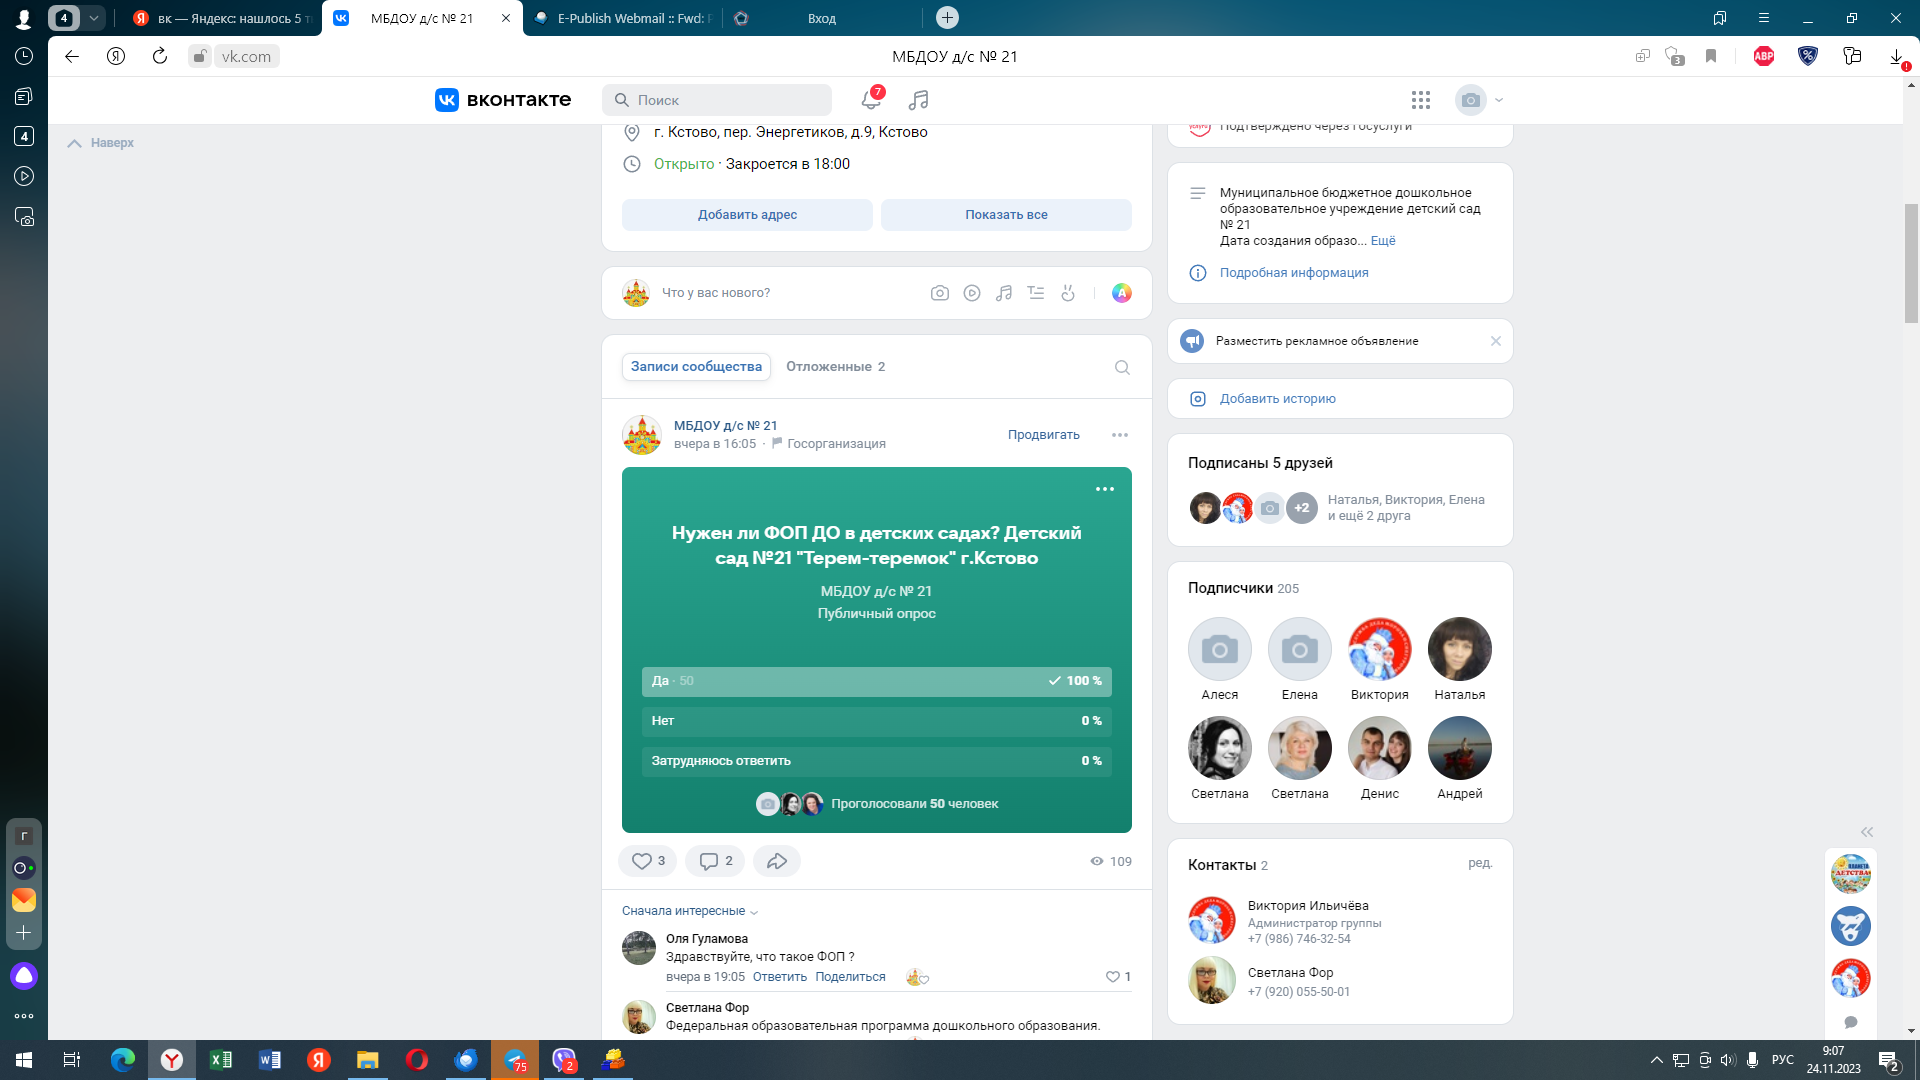Open comment sorting 'Сначала интересные'
The height and width of the screenshot is (1080, 1920).
690,911
